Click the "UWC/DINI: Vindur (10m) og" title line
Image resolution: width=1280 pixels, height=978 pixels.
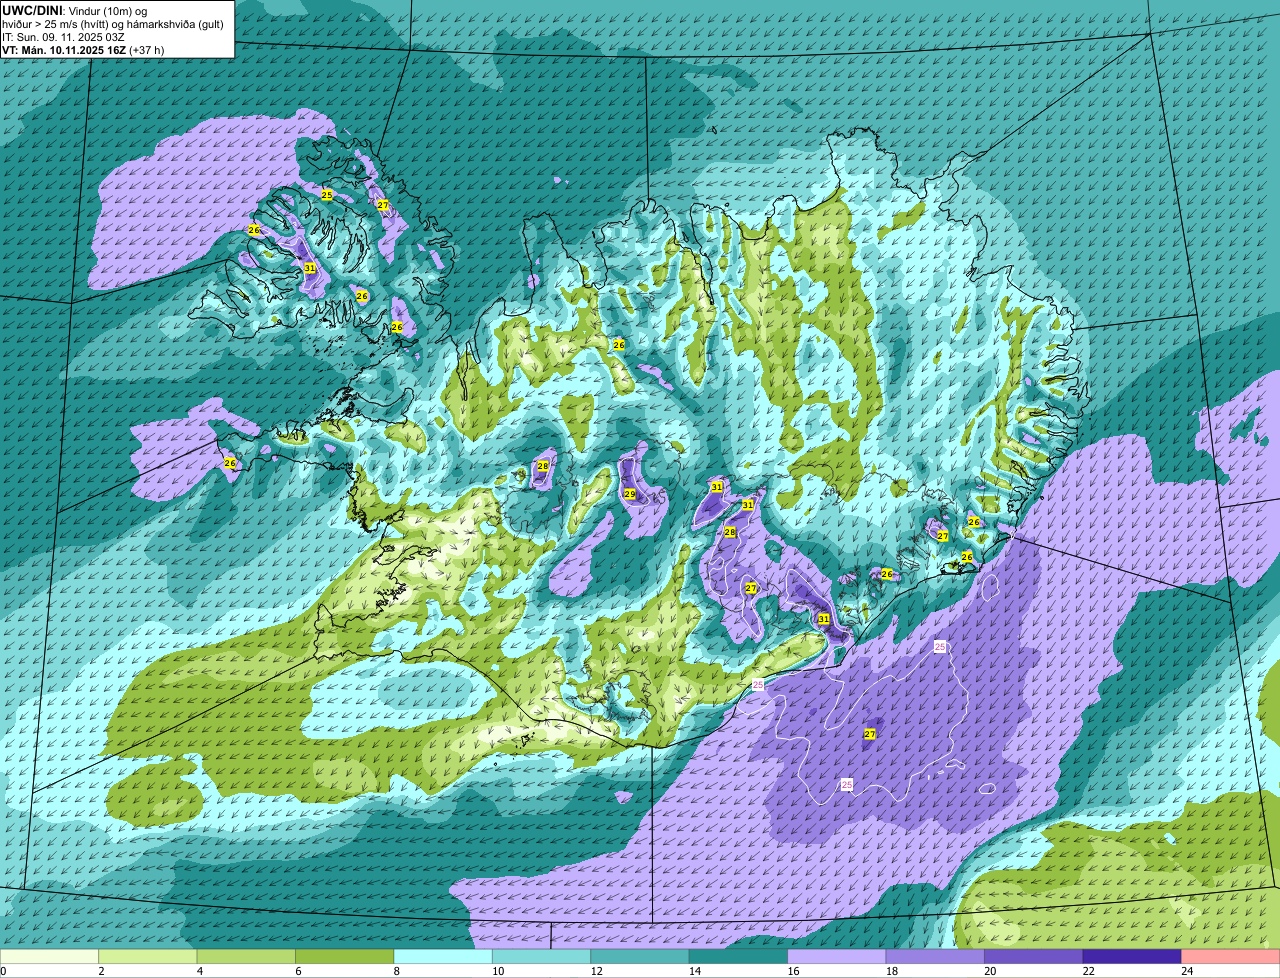tap(75, 9)
